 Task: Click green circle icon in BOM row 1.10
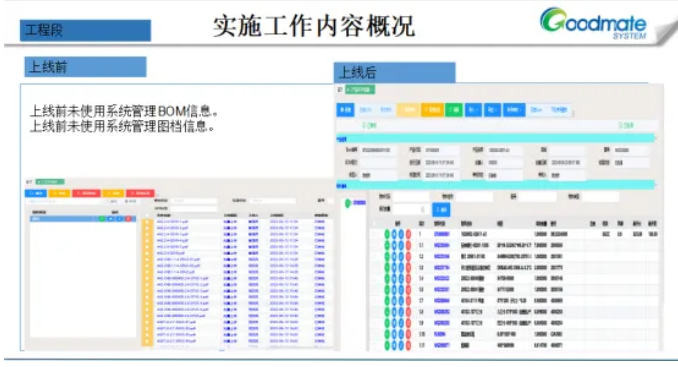tap(387, 335)
